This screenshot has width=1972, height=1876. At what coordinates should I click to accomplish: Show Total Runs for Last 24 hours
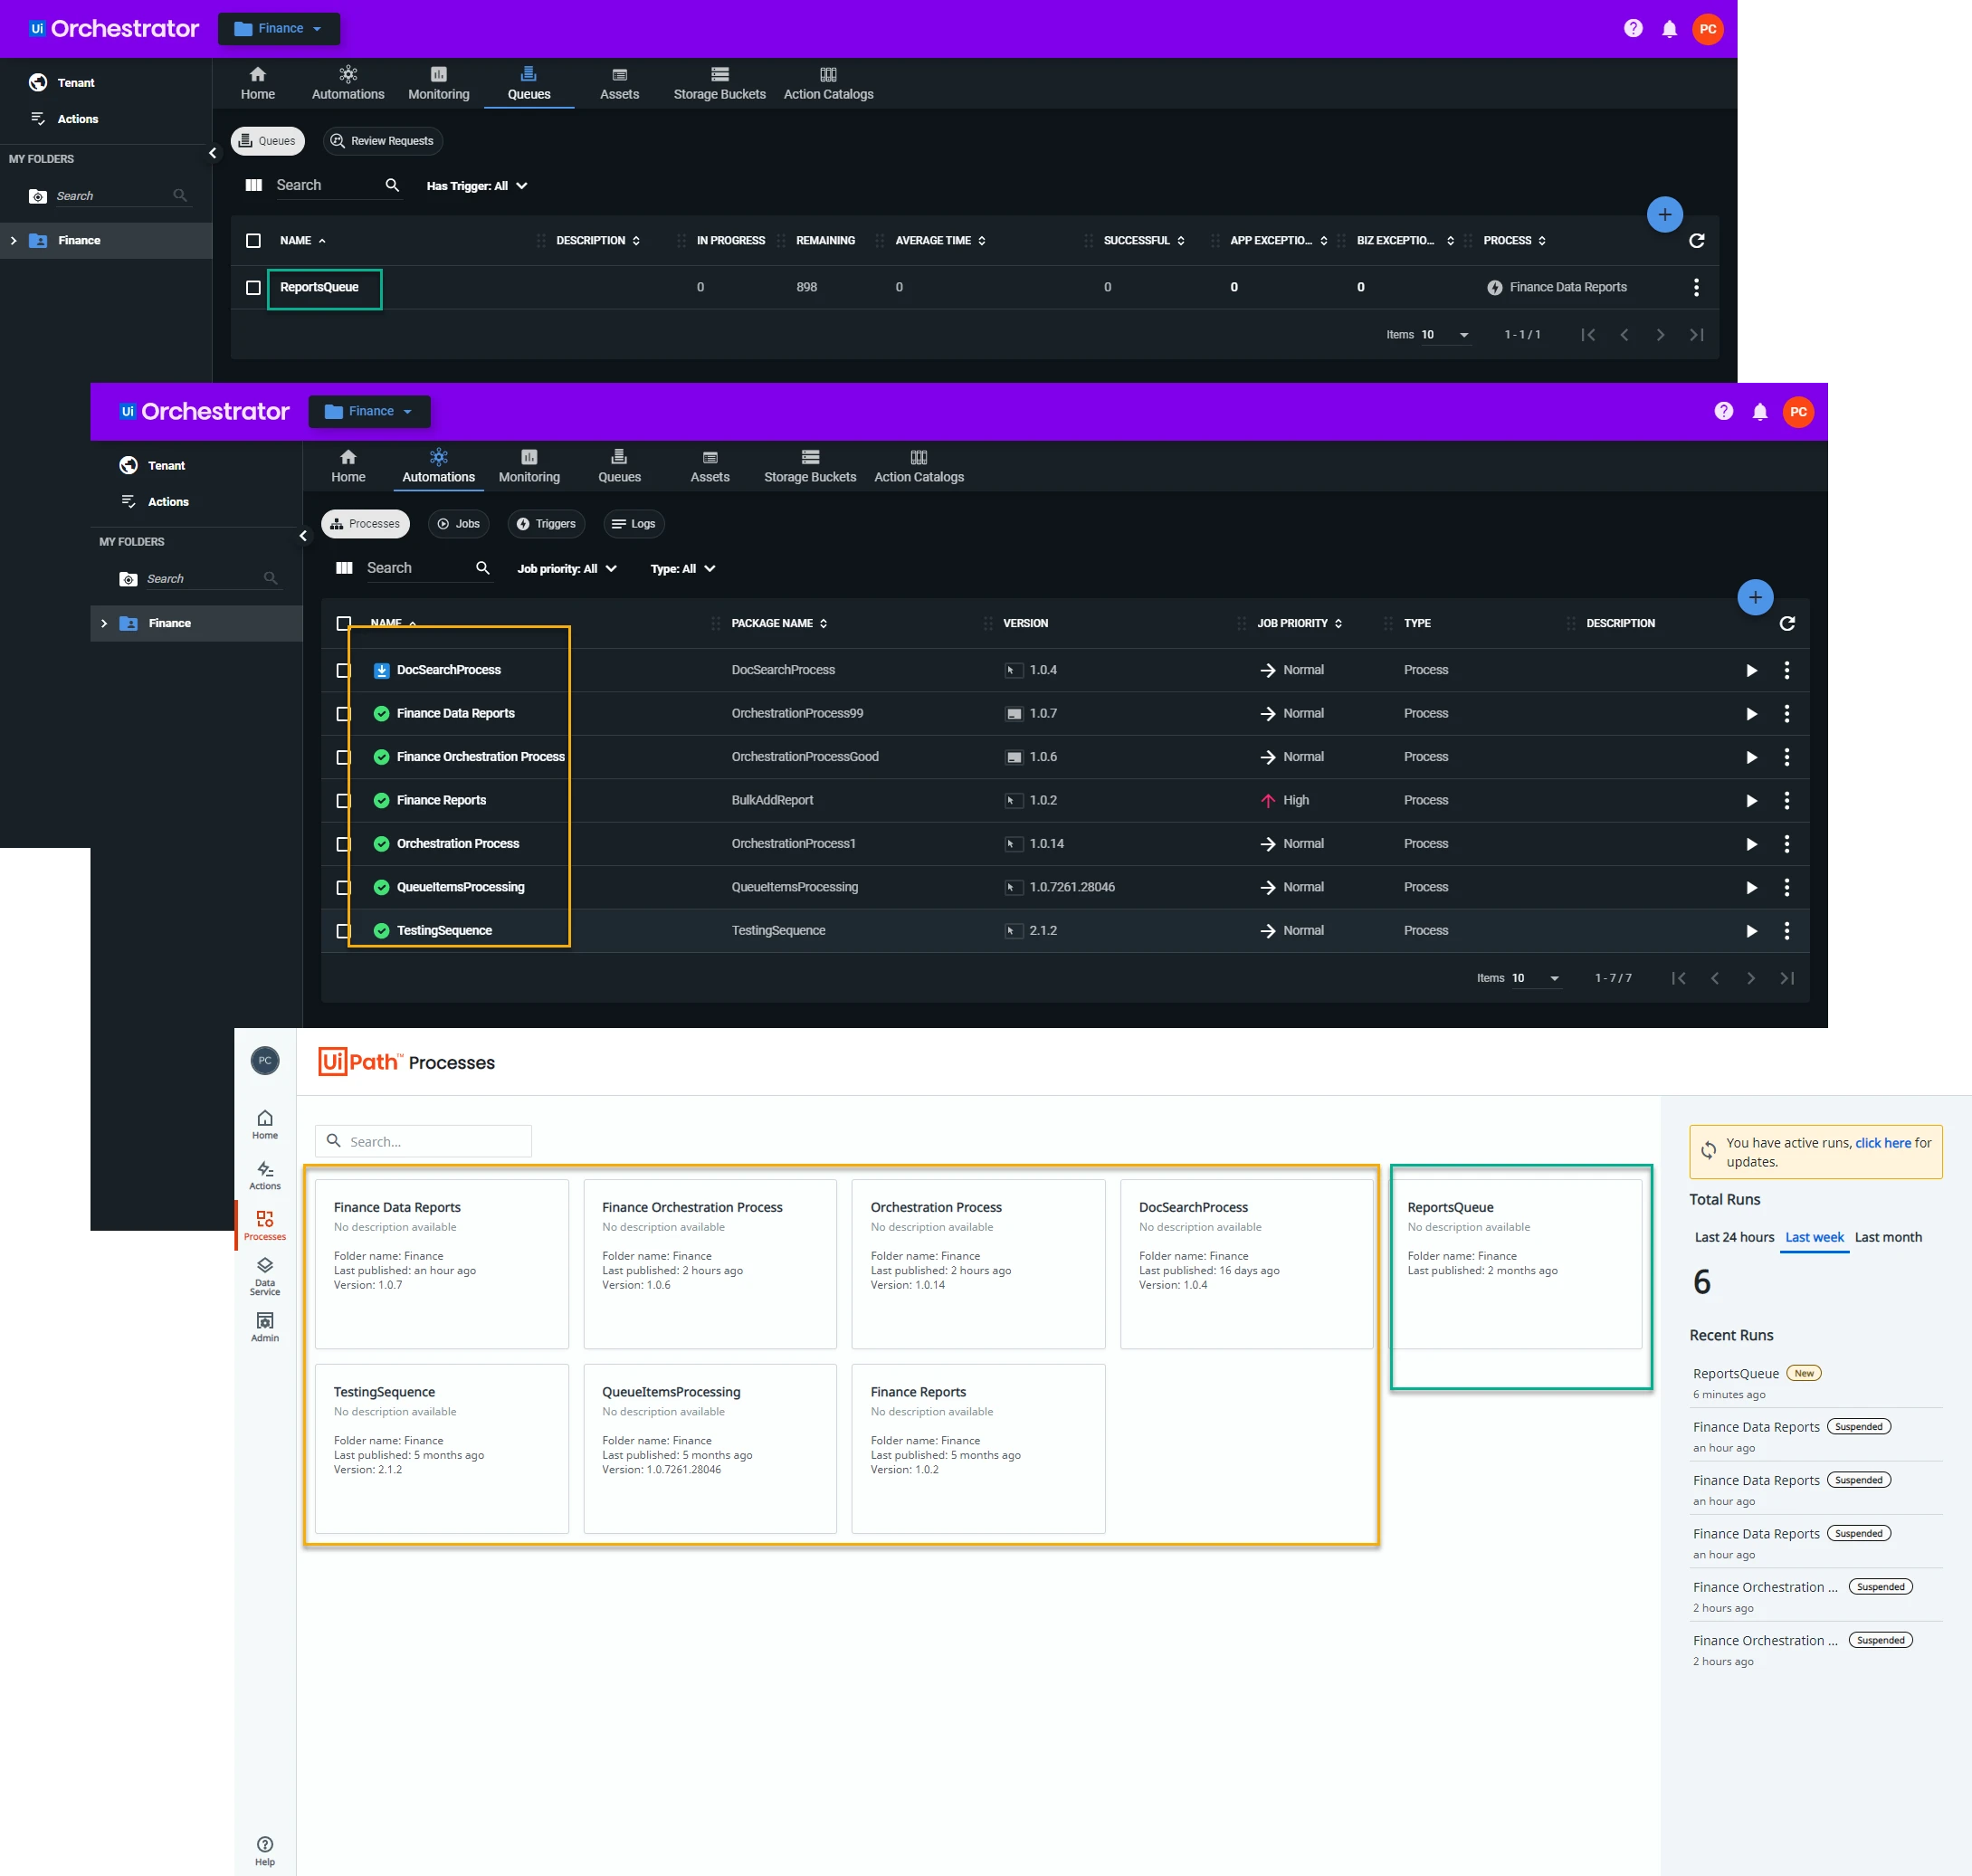coord(1734,1237)
